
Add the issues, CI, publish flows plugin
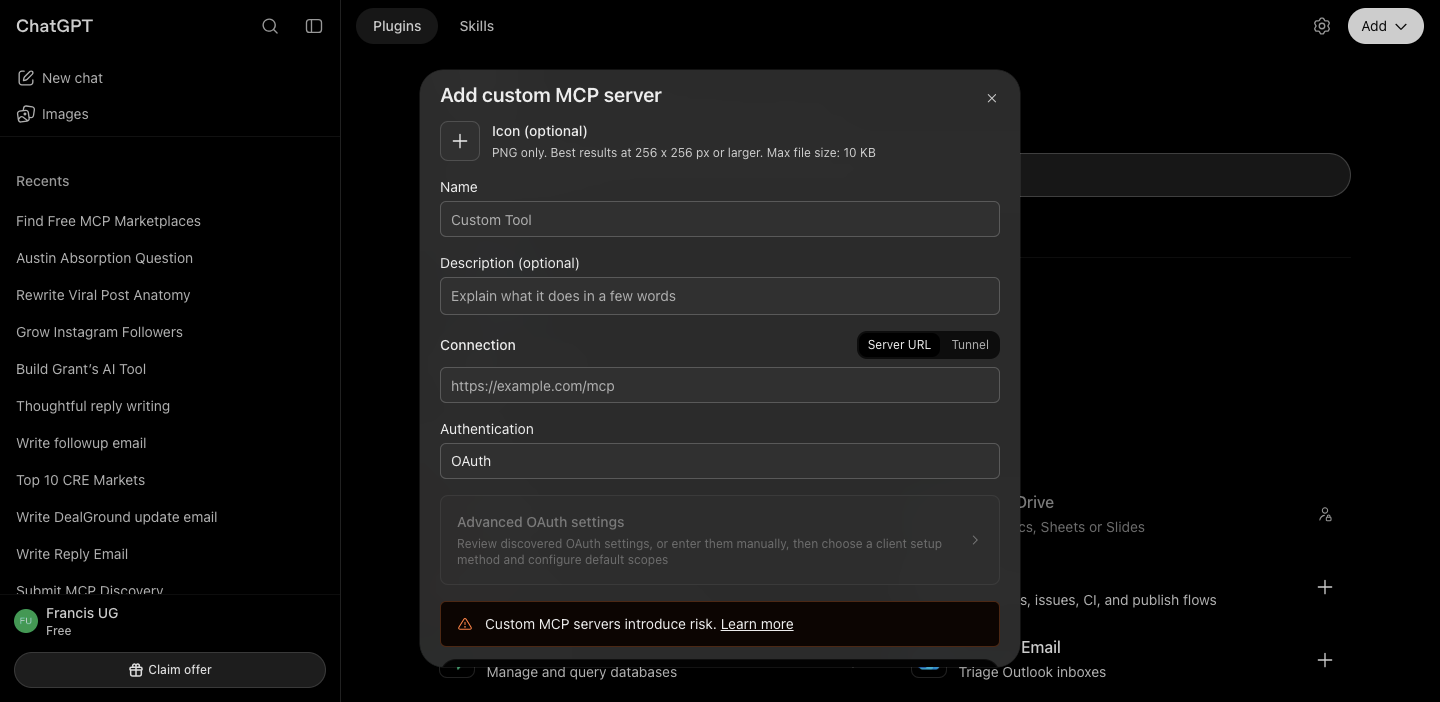[1325, 587]
